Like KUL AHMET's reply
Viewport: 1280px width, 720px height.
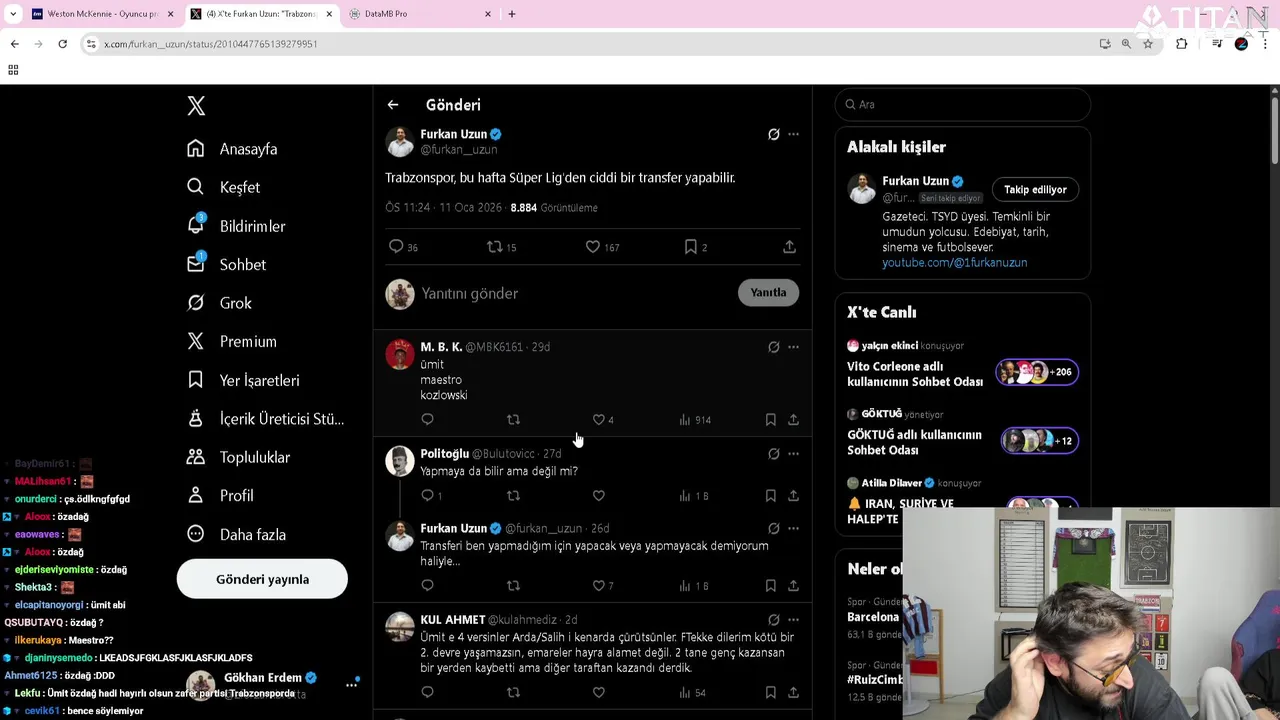(598, 692)
